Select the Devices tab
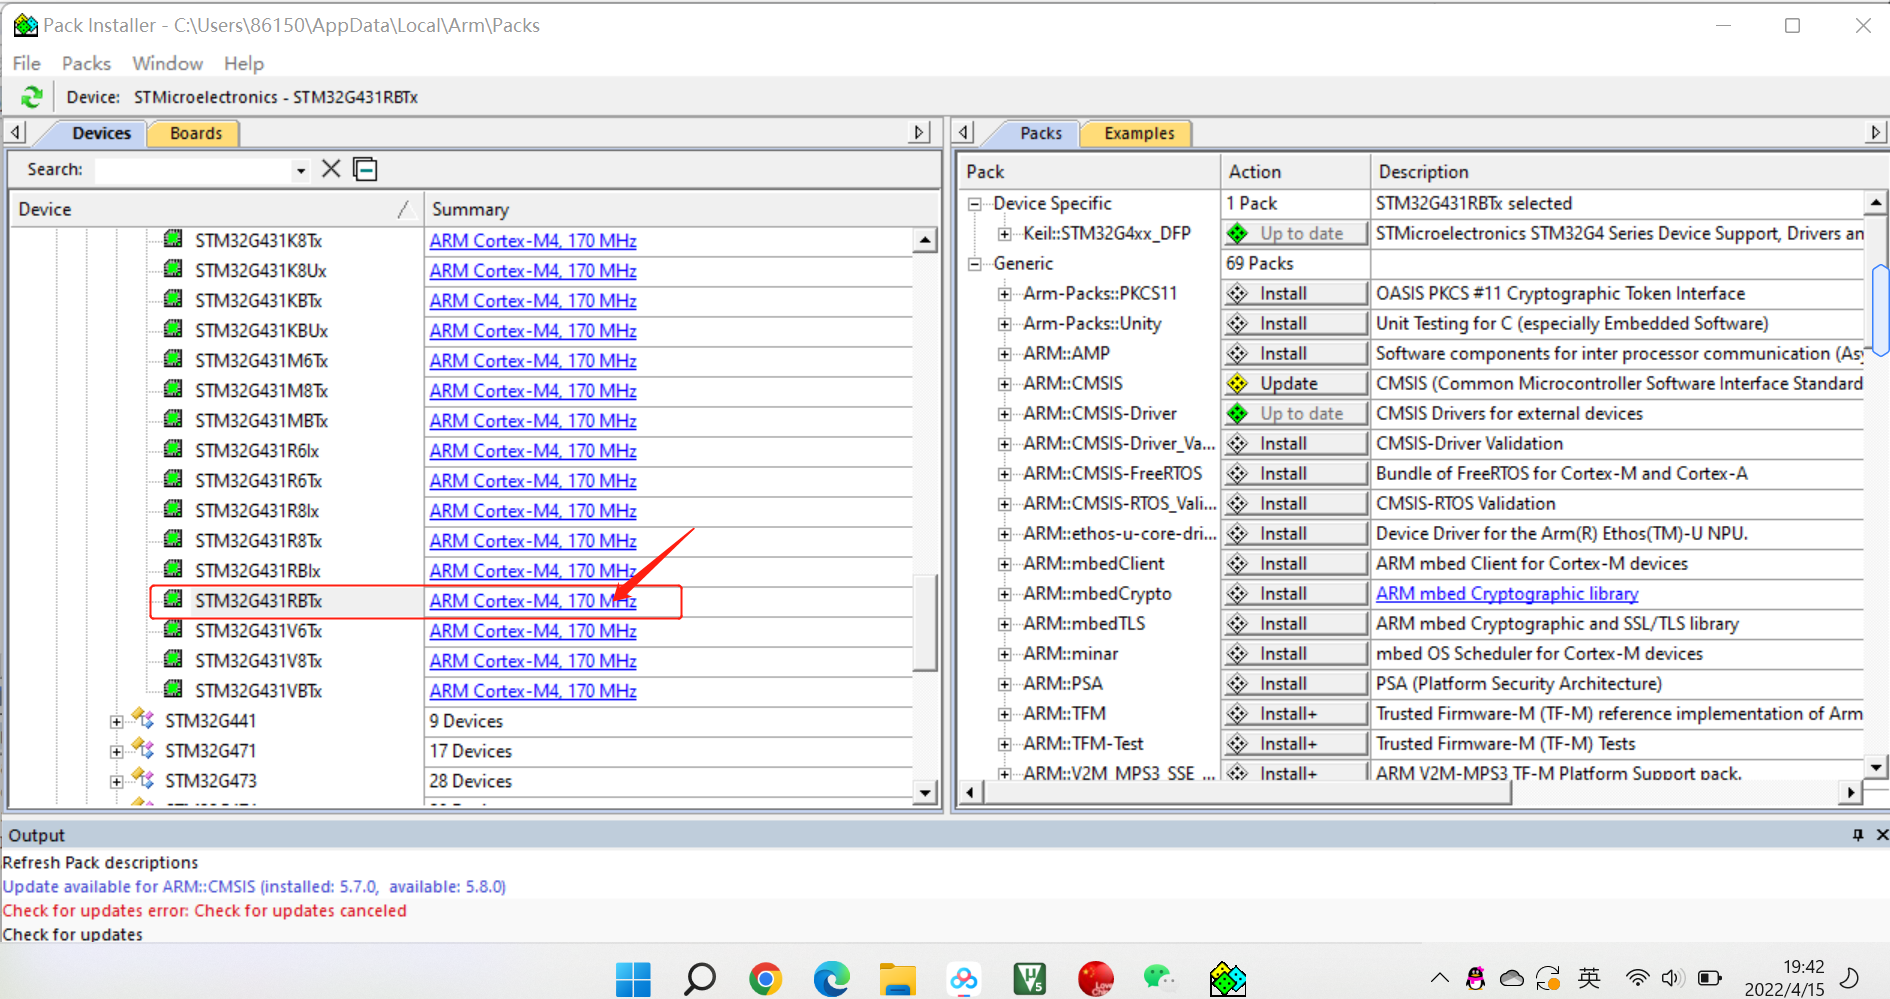 101,133
